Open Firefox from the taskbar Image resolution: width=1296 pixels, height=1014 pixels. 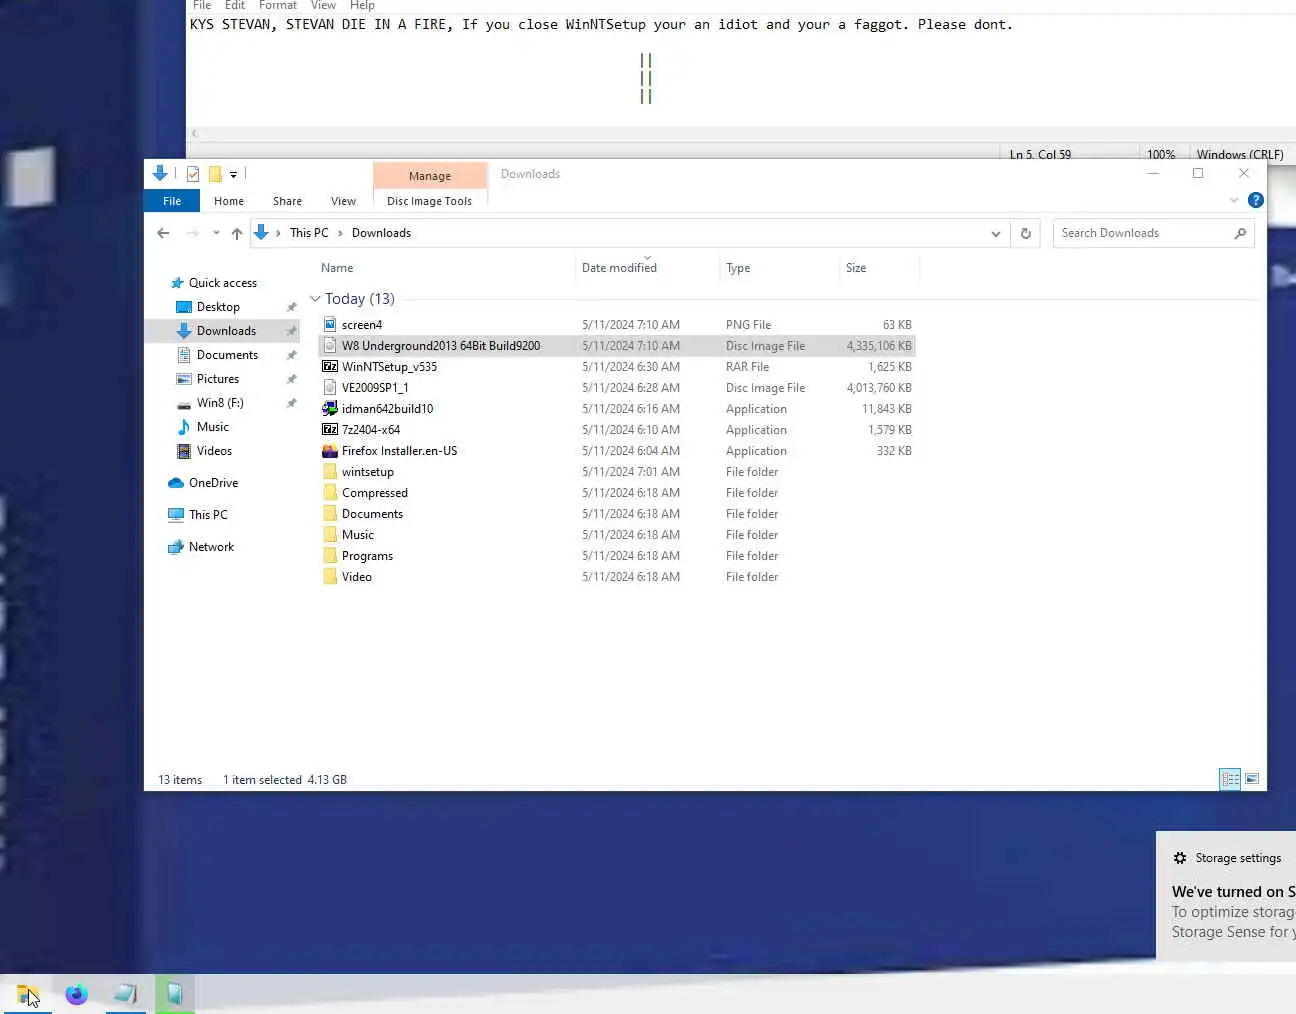tap(77, 995)
